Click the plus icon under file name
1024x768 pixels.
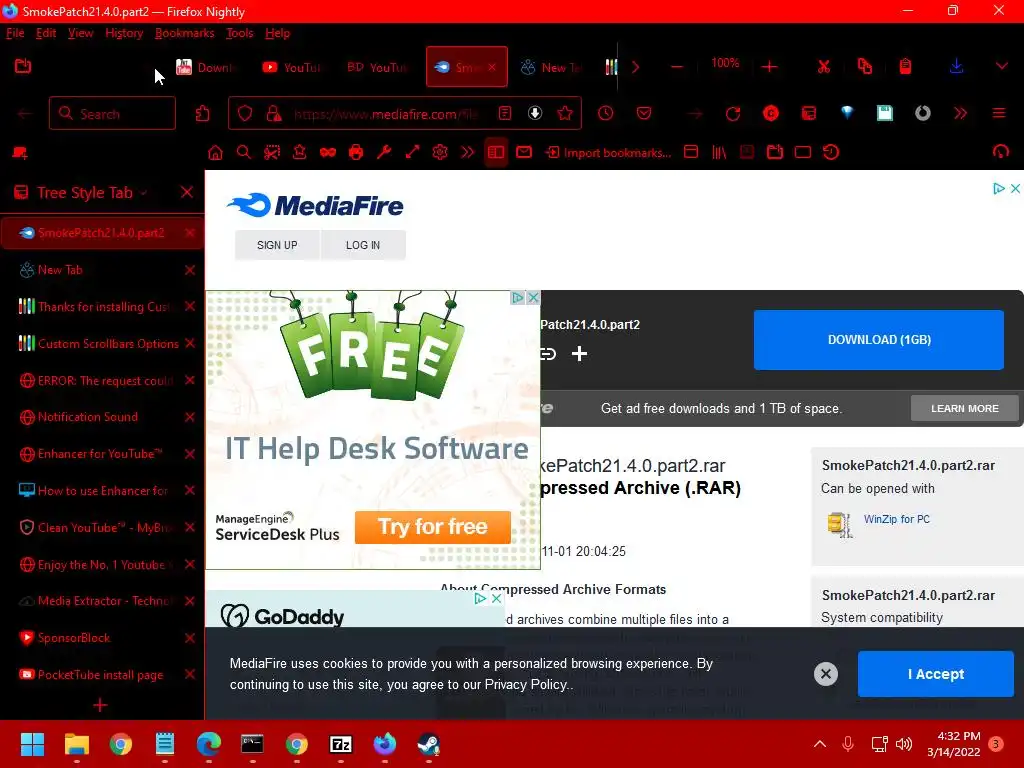579,354
